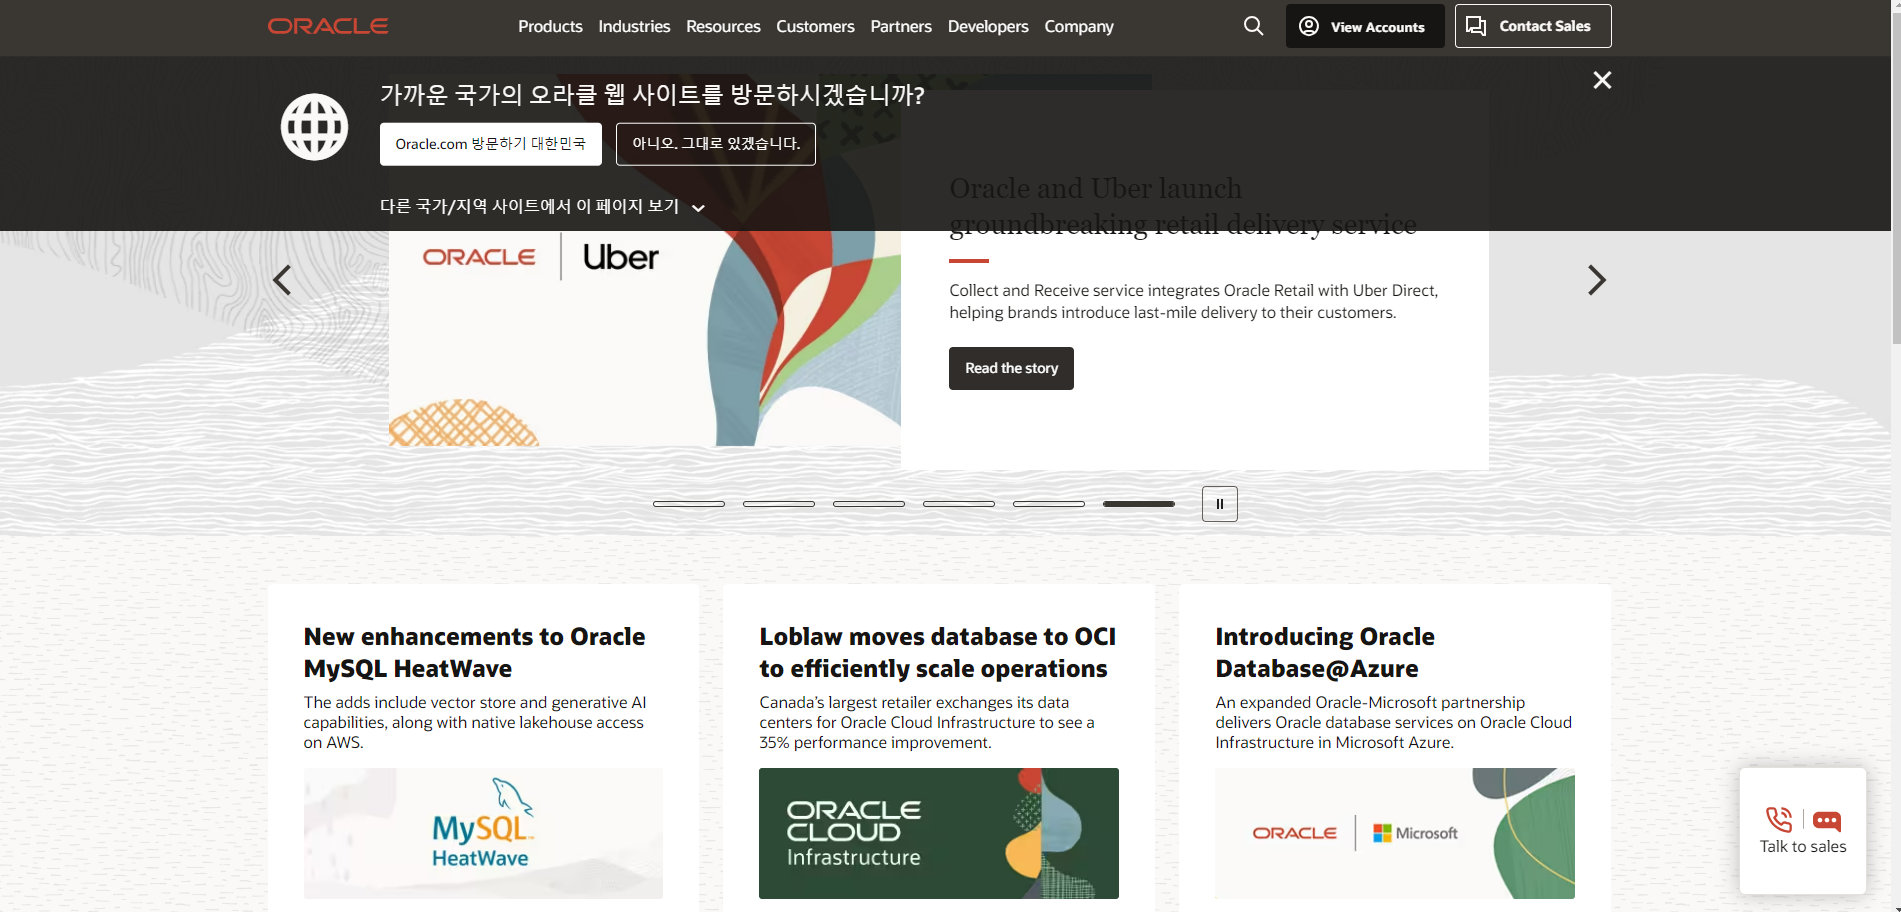Open the Developers menu

coord(988,26)
